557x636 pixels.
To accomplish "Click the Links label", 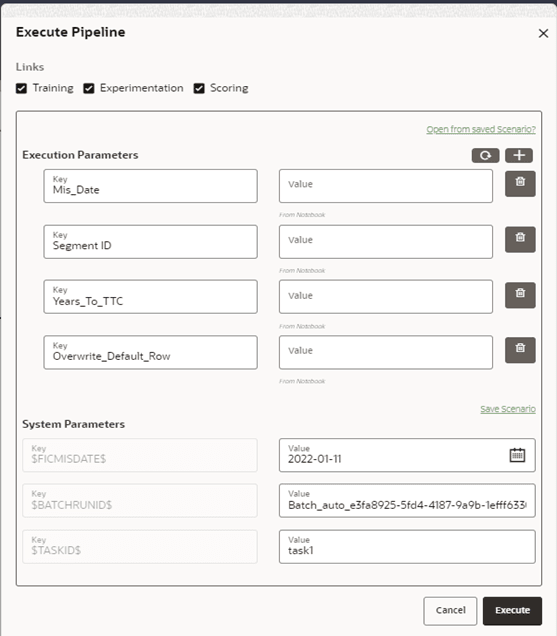I will pyautogui.click(x=30, y=67).
